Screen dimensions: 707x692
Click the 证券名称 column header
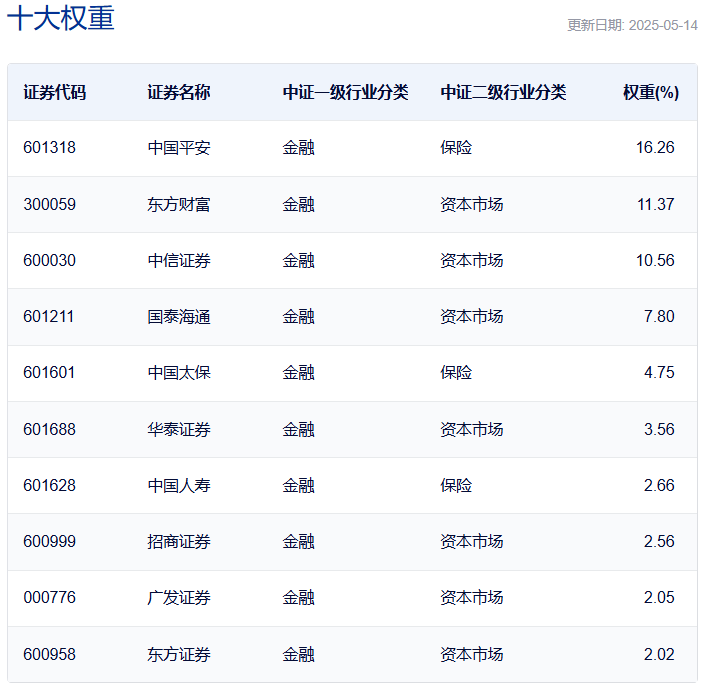179,92
